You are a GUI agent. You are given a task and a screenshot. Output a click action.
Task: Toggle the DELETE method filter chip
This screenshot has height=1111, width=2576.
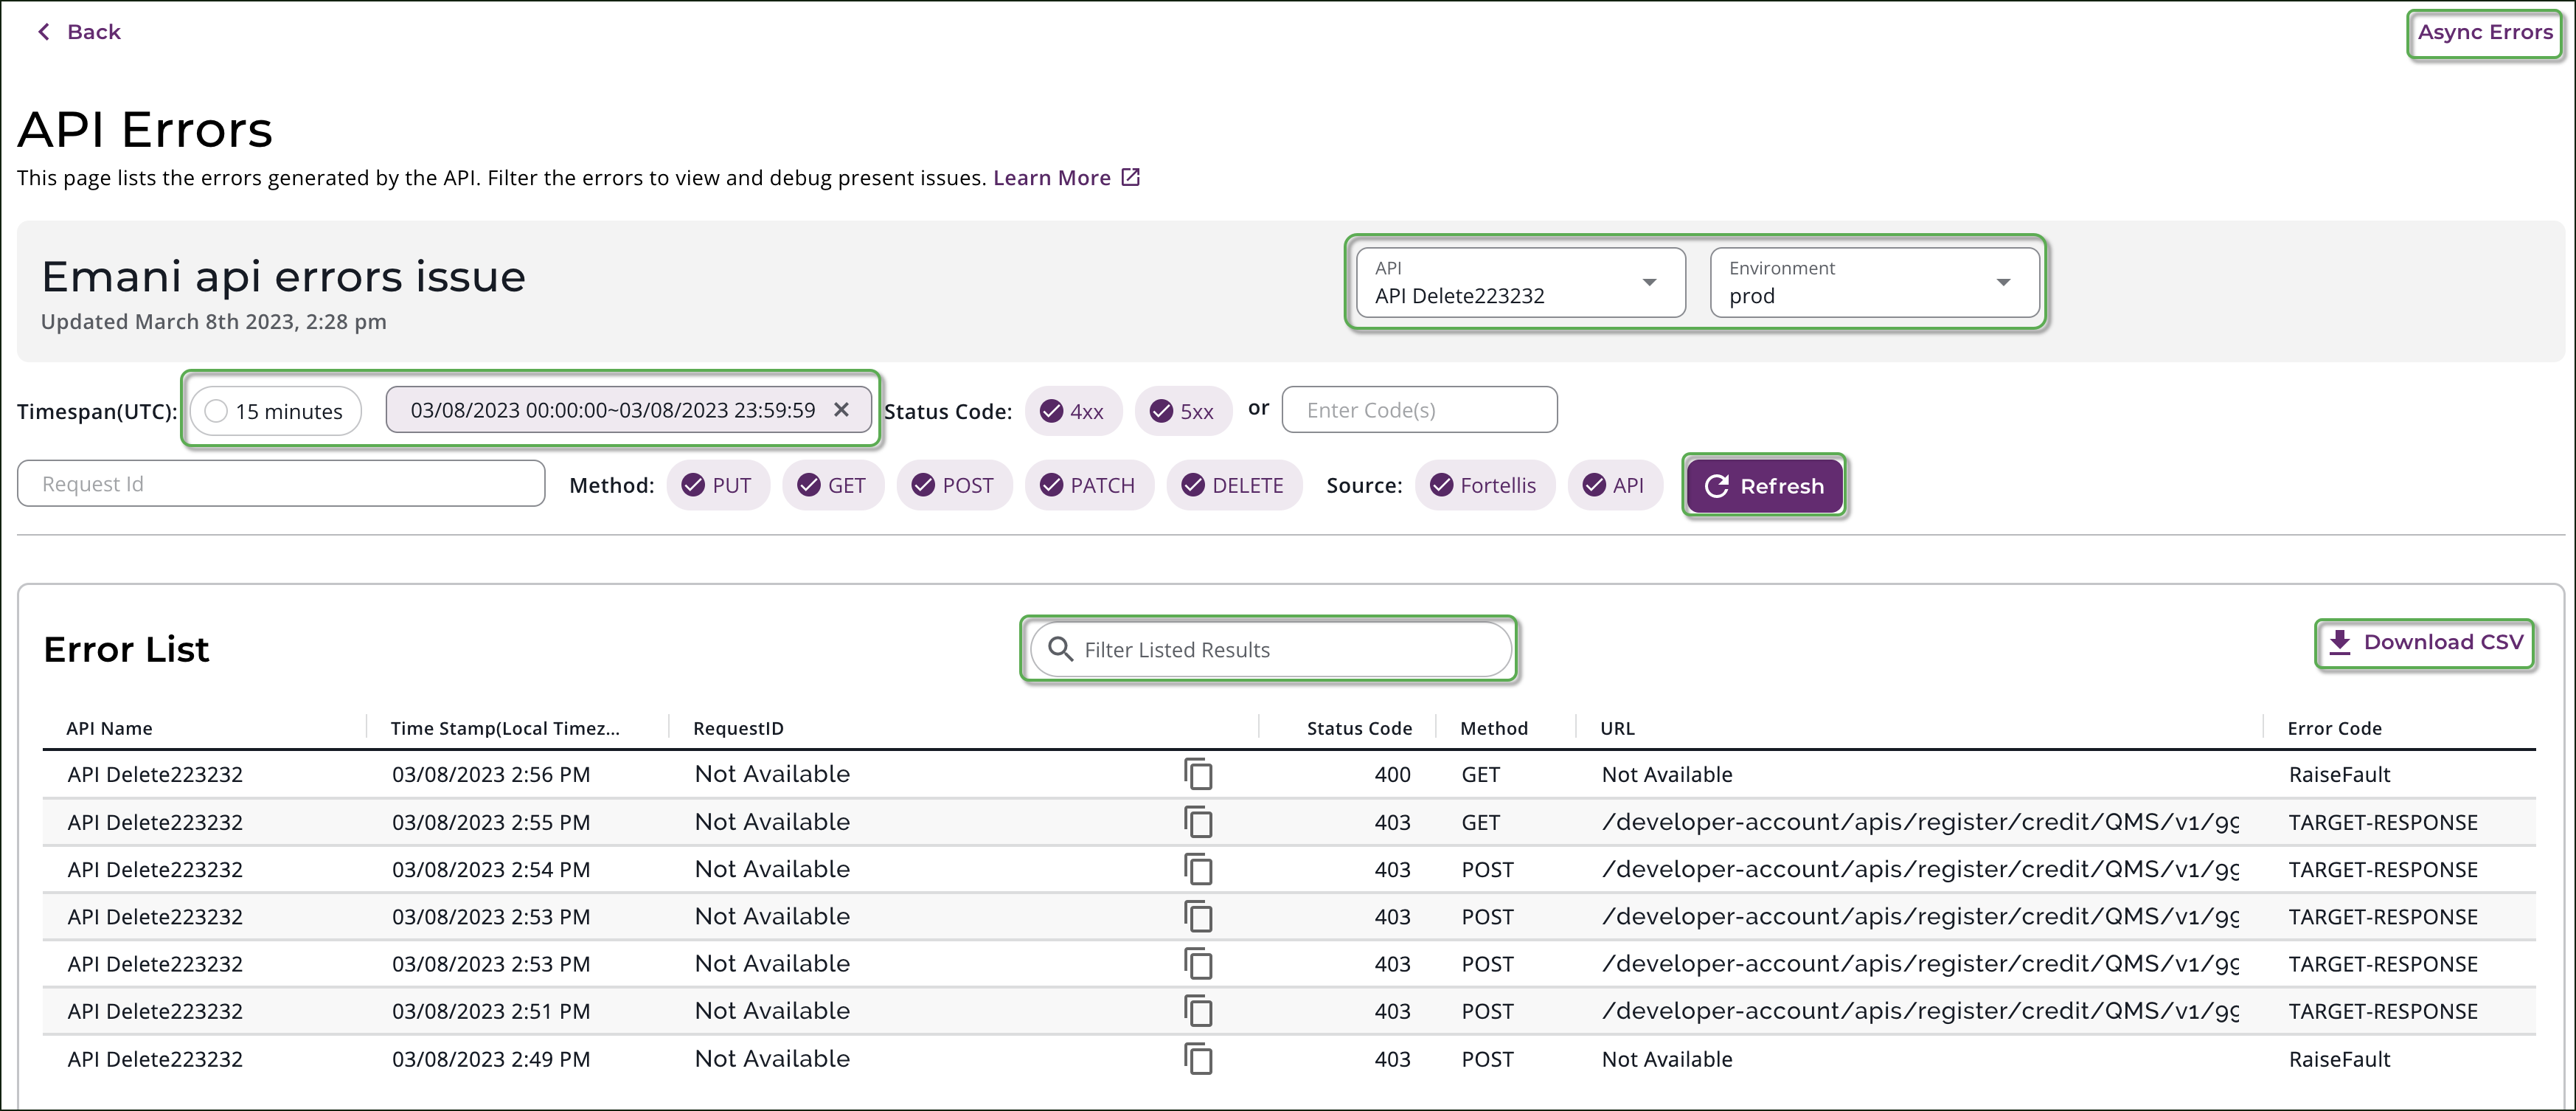point(1234,485)
